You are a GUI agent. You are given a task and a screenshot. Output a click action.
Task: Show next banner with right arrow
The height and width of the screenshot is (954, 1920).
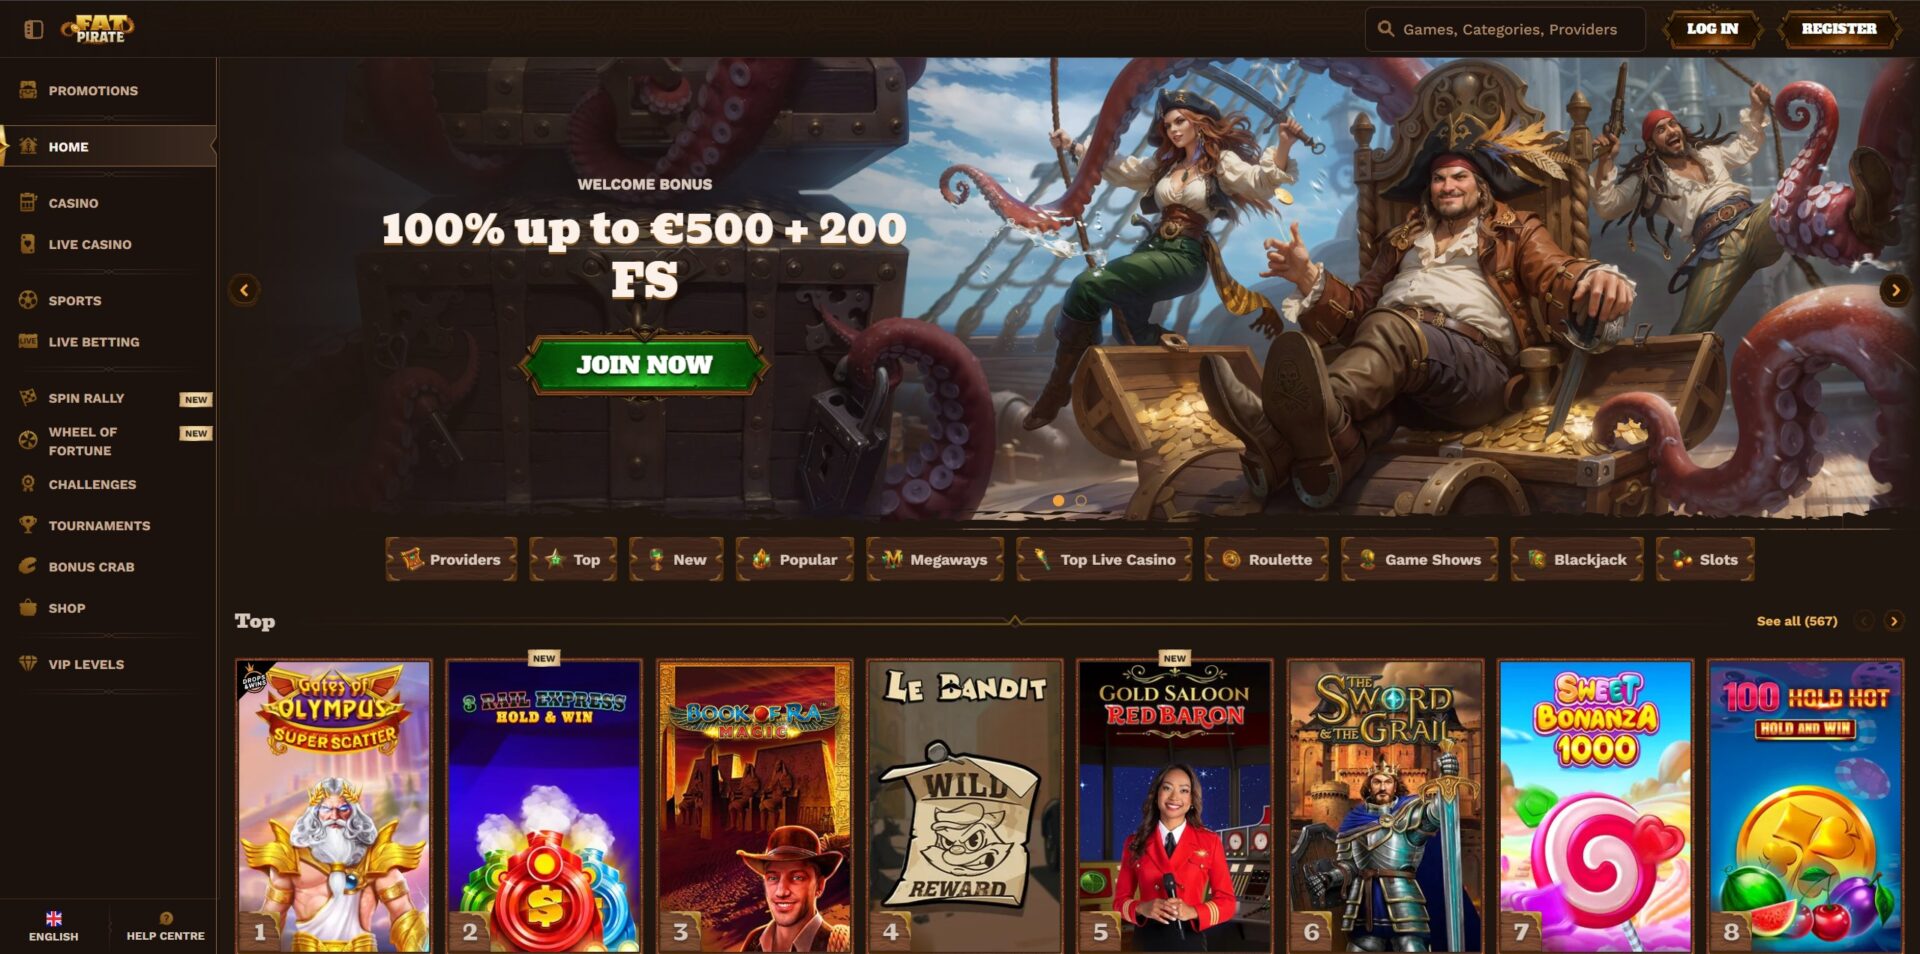(1895, 290)
